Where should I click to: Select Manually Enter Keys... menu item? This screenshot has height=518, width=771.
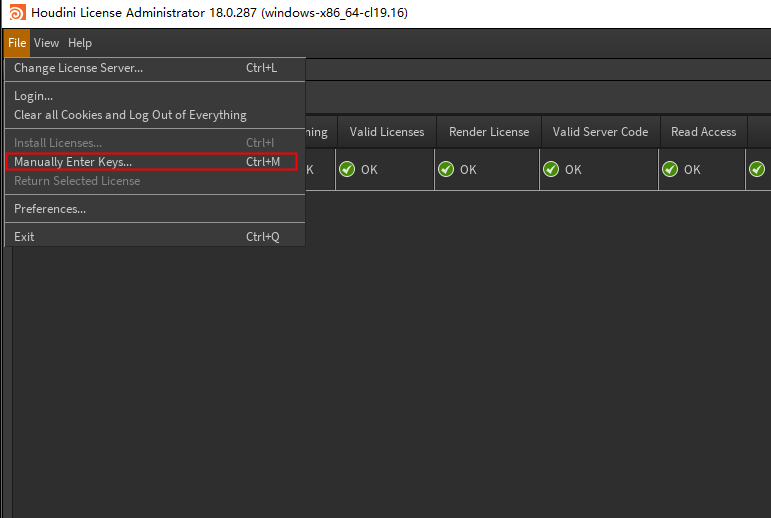155,162
